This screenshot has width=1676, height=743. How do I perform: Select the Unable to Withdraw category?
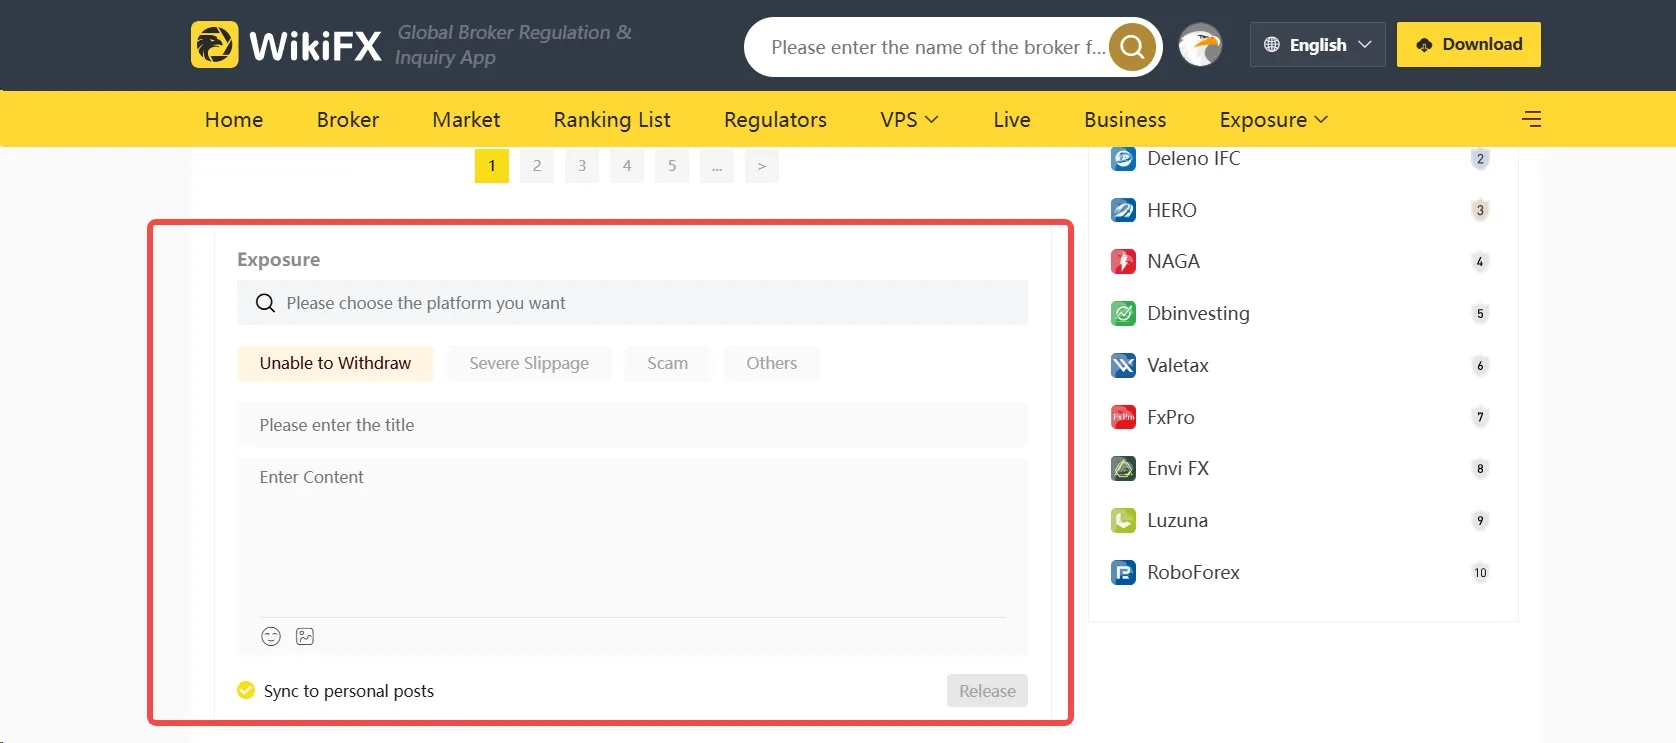tap(335, 363)
